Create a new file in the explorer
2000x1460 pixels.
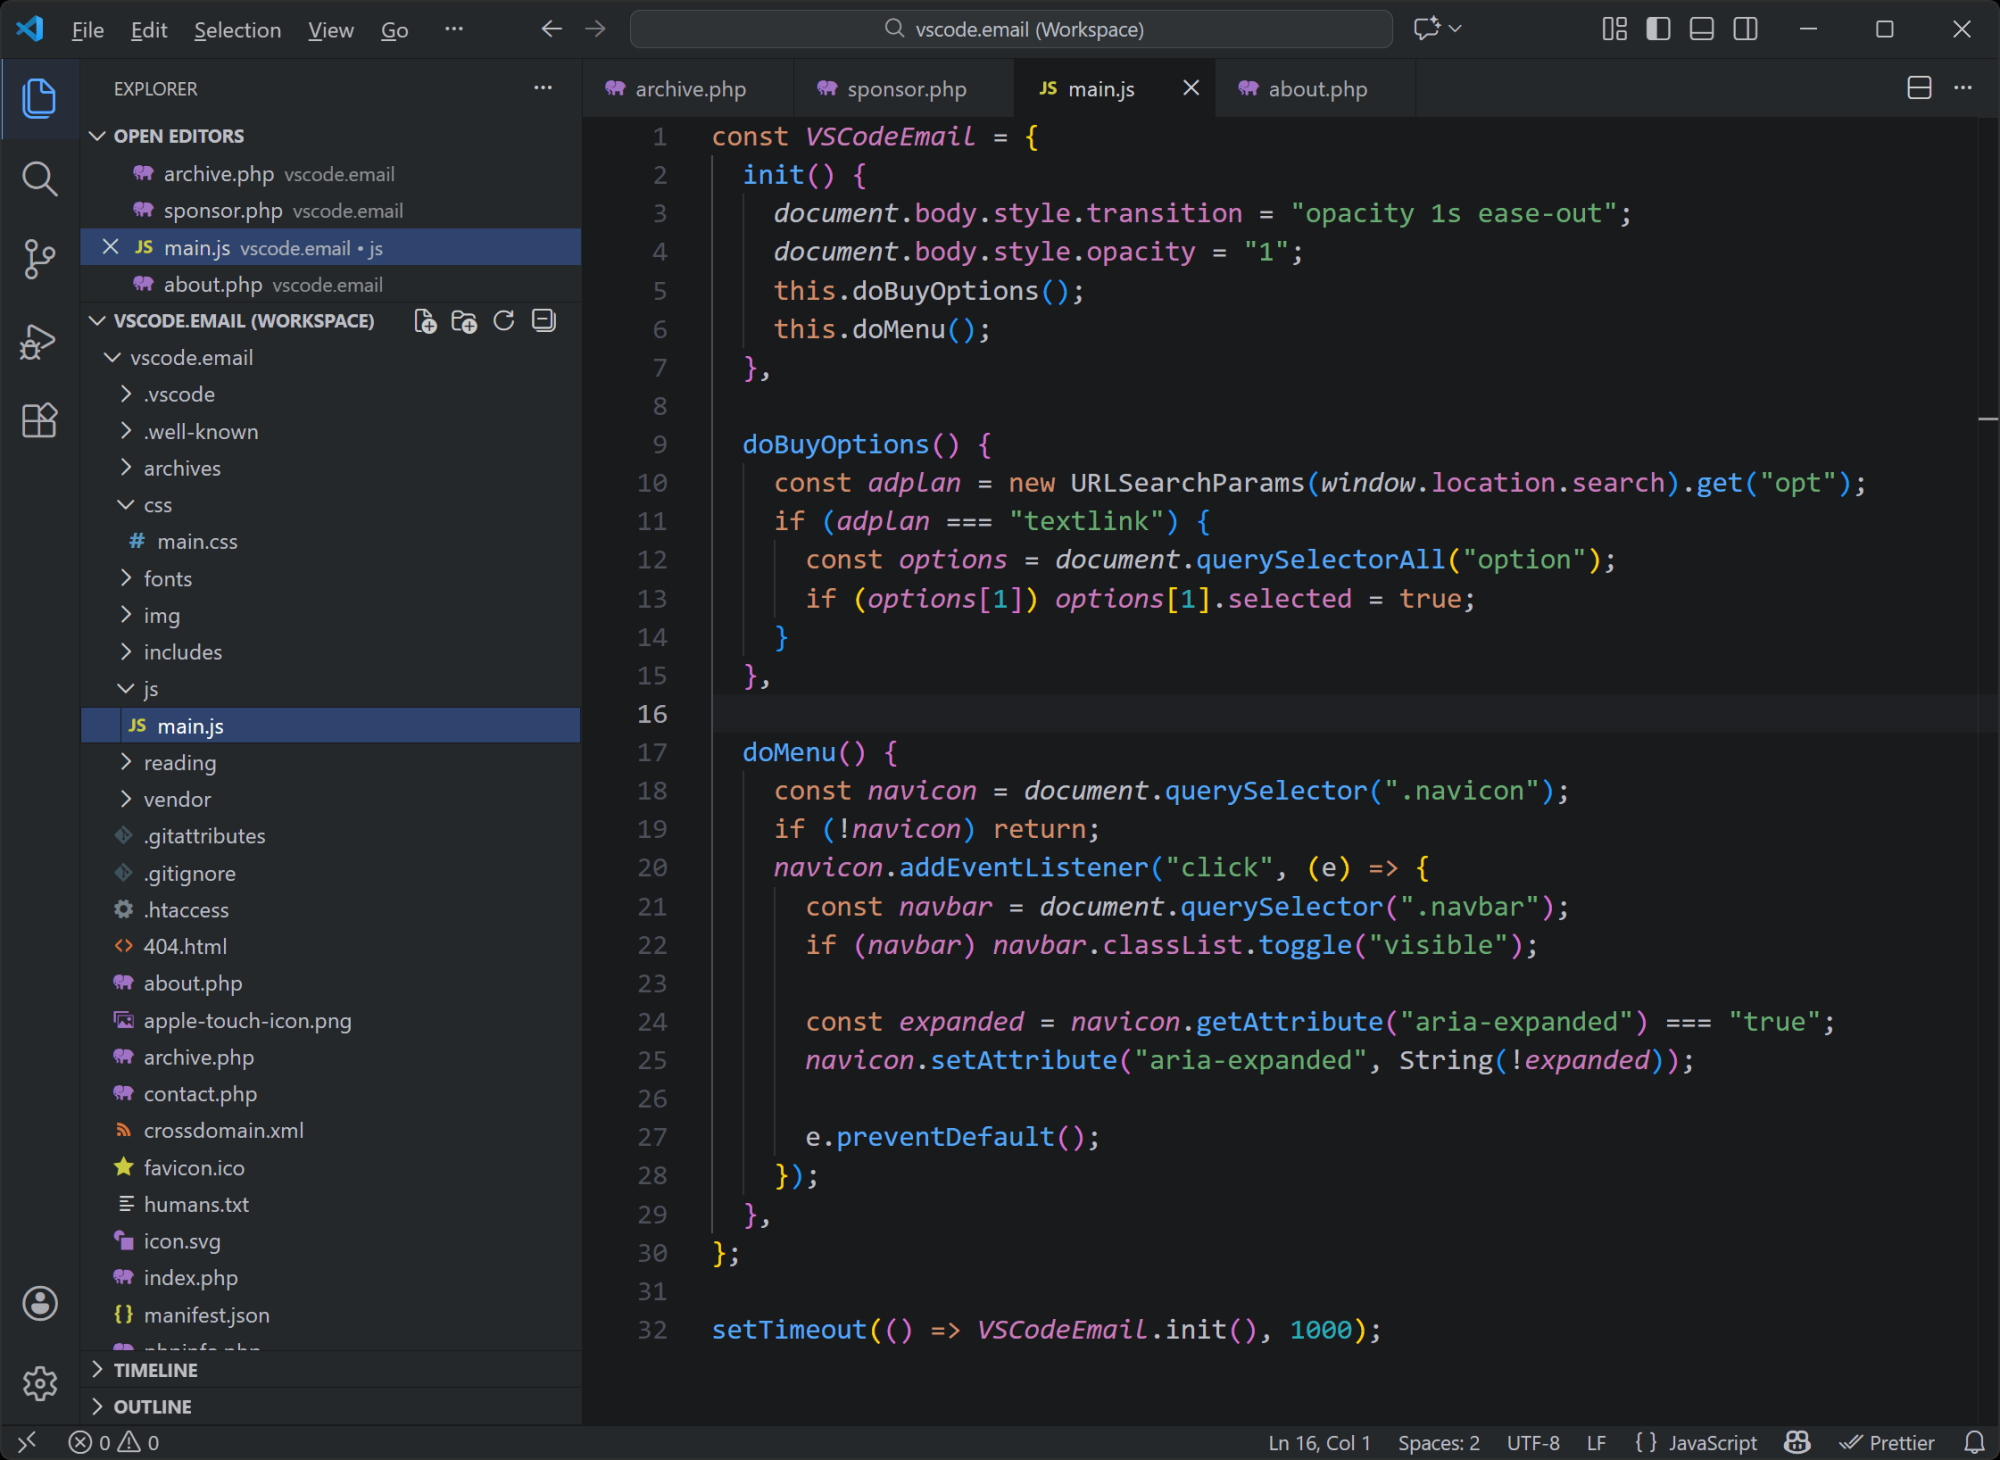[x=424, y=321]
